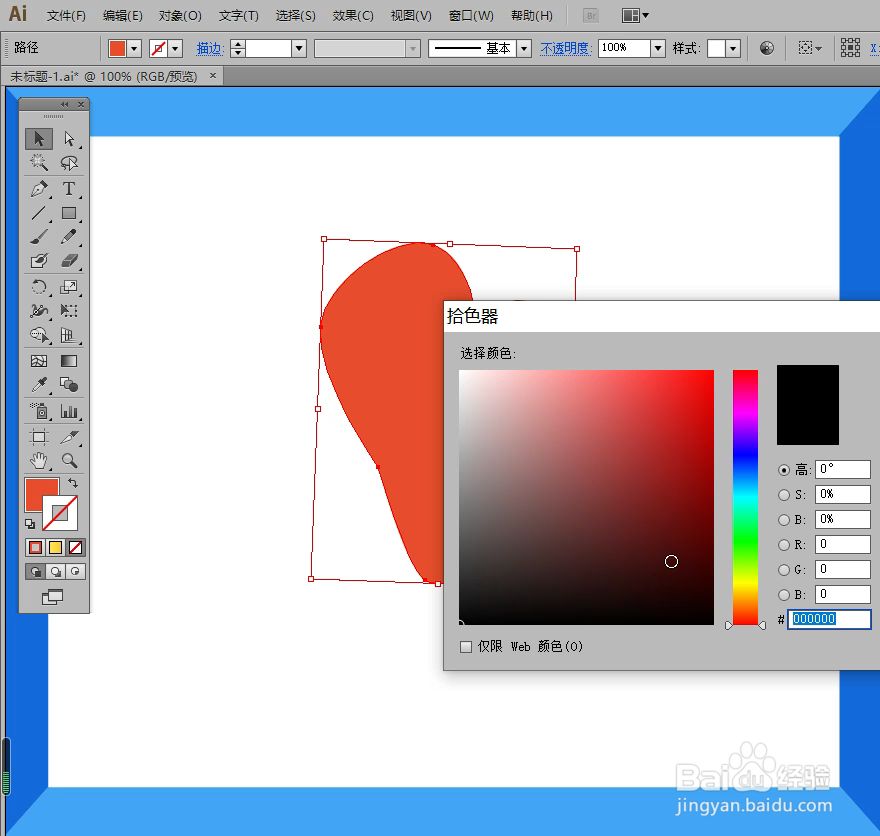Image resolution: width=880 pixels, height=836 pixels.
Task: Select the Free Transform tool
Action: tap(69, 311)
